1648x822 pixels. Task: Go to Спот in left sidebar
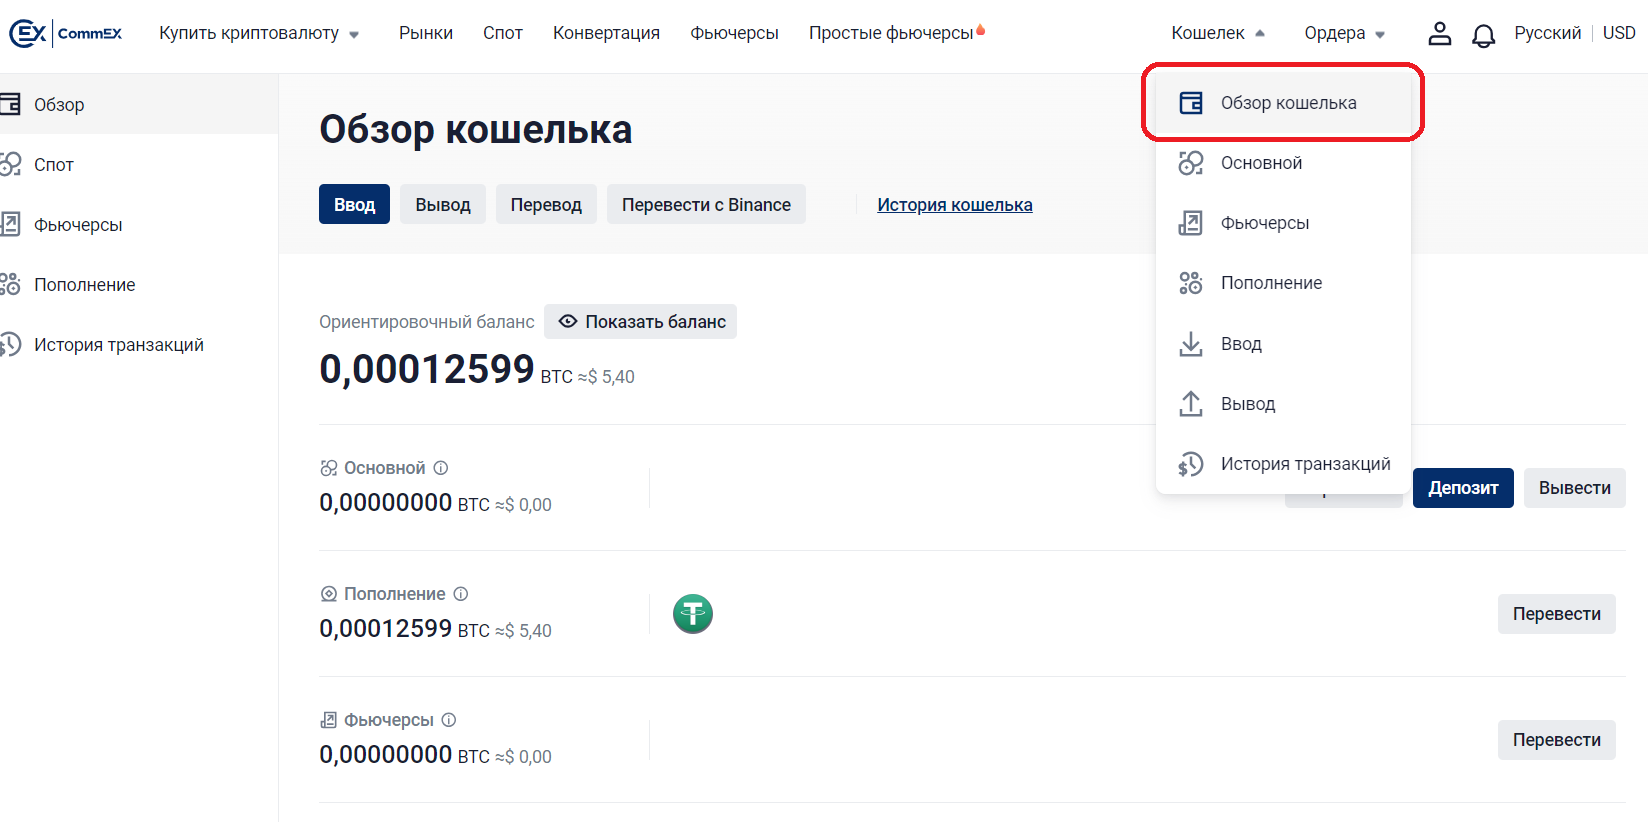[x=54, y=165]
